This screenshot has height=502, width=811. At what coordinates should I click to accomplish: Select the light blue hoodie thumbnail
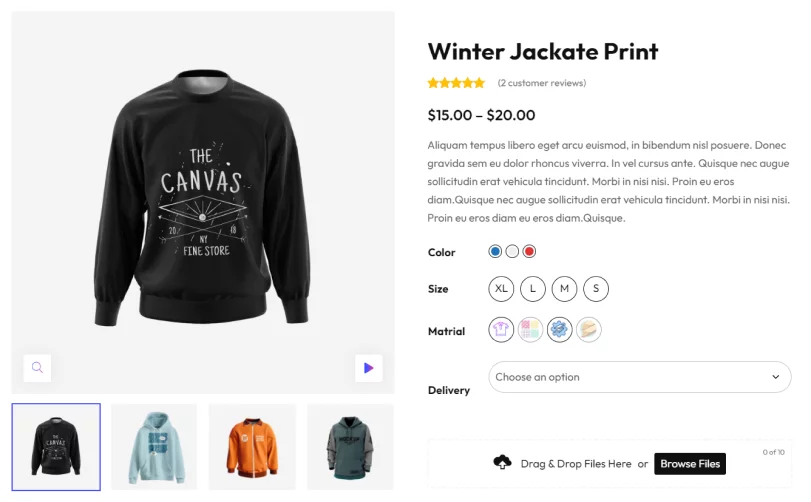tap(154, 447)
